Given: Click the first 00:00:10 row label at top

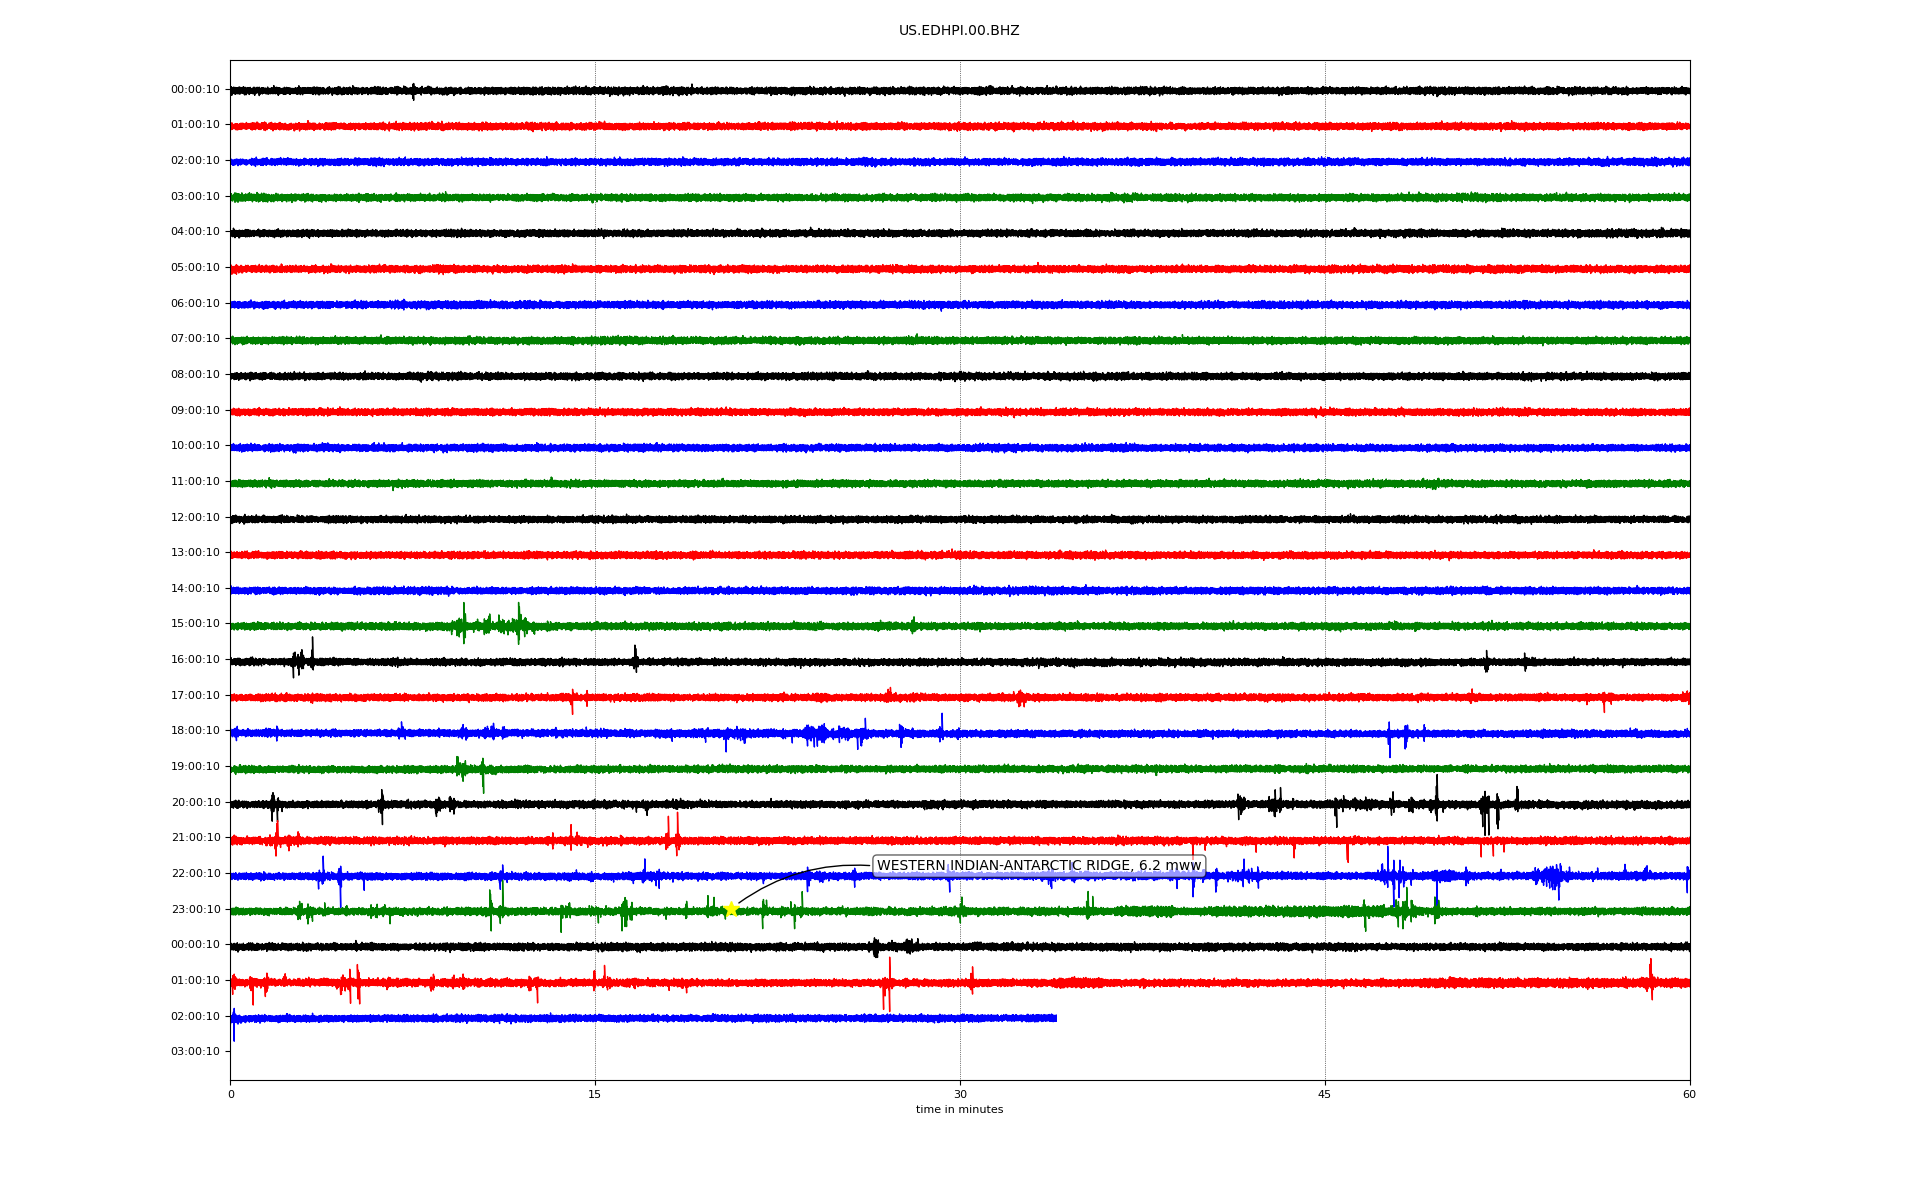Looking at the screenshot, I should pos(195,90).
